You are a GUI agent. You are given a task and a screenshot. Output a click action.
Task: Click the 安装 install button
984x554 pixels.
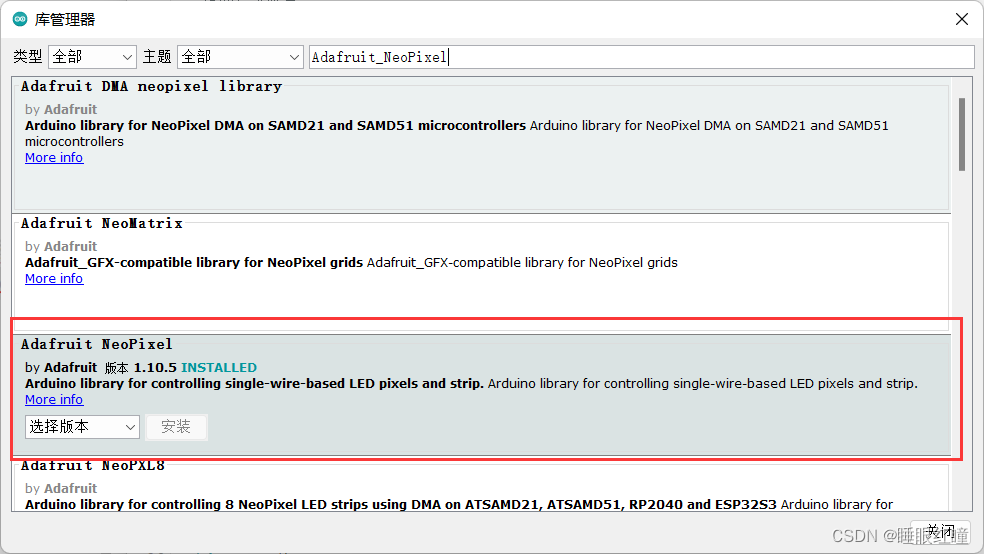click(176, 427)
